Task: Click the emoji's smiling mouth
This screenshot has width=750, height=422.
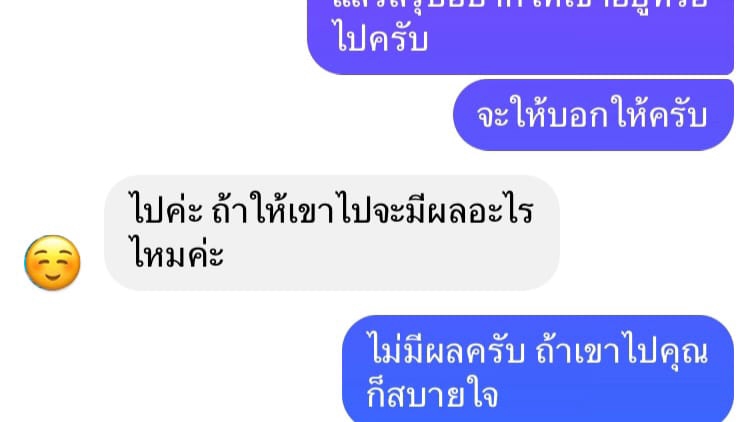Action: 53,276
